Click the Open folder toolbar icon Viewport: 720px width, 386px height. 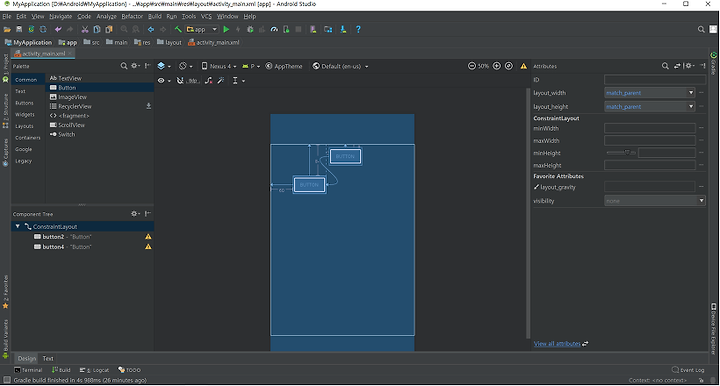tap(7, 29)
